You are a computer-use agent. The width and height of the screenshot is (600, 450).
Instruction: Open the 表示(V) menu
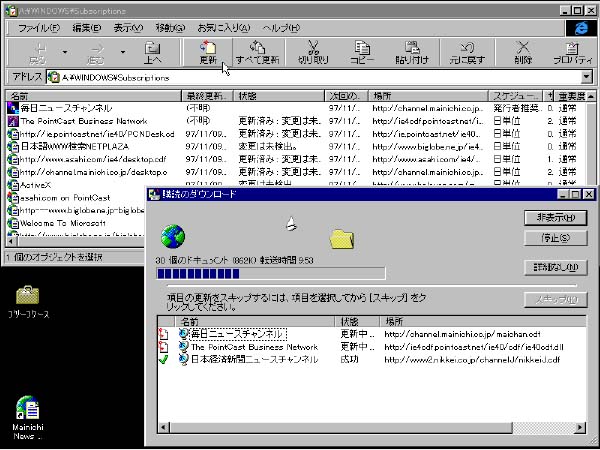(128, 28)
